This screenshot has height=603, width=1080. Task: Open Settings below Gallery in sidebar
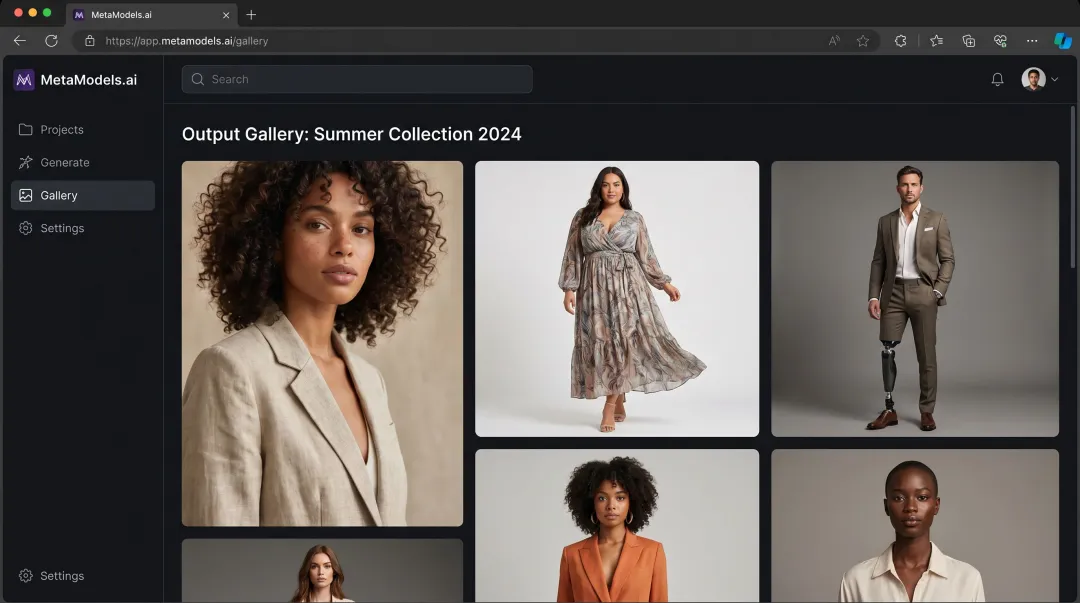tap(83, 228)
